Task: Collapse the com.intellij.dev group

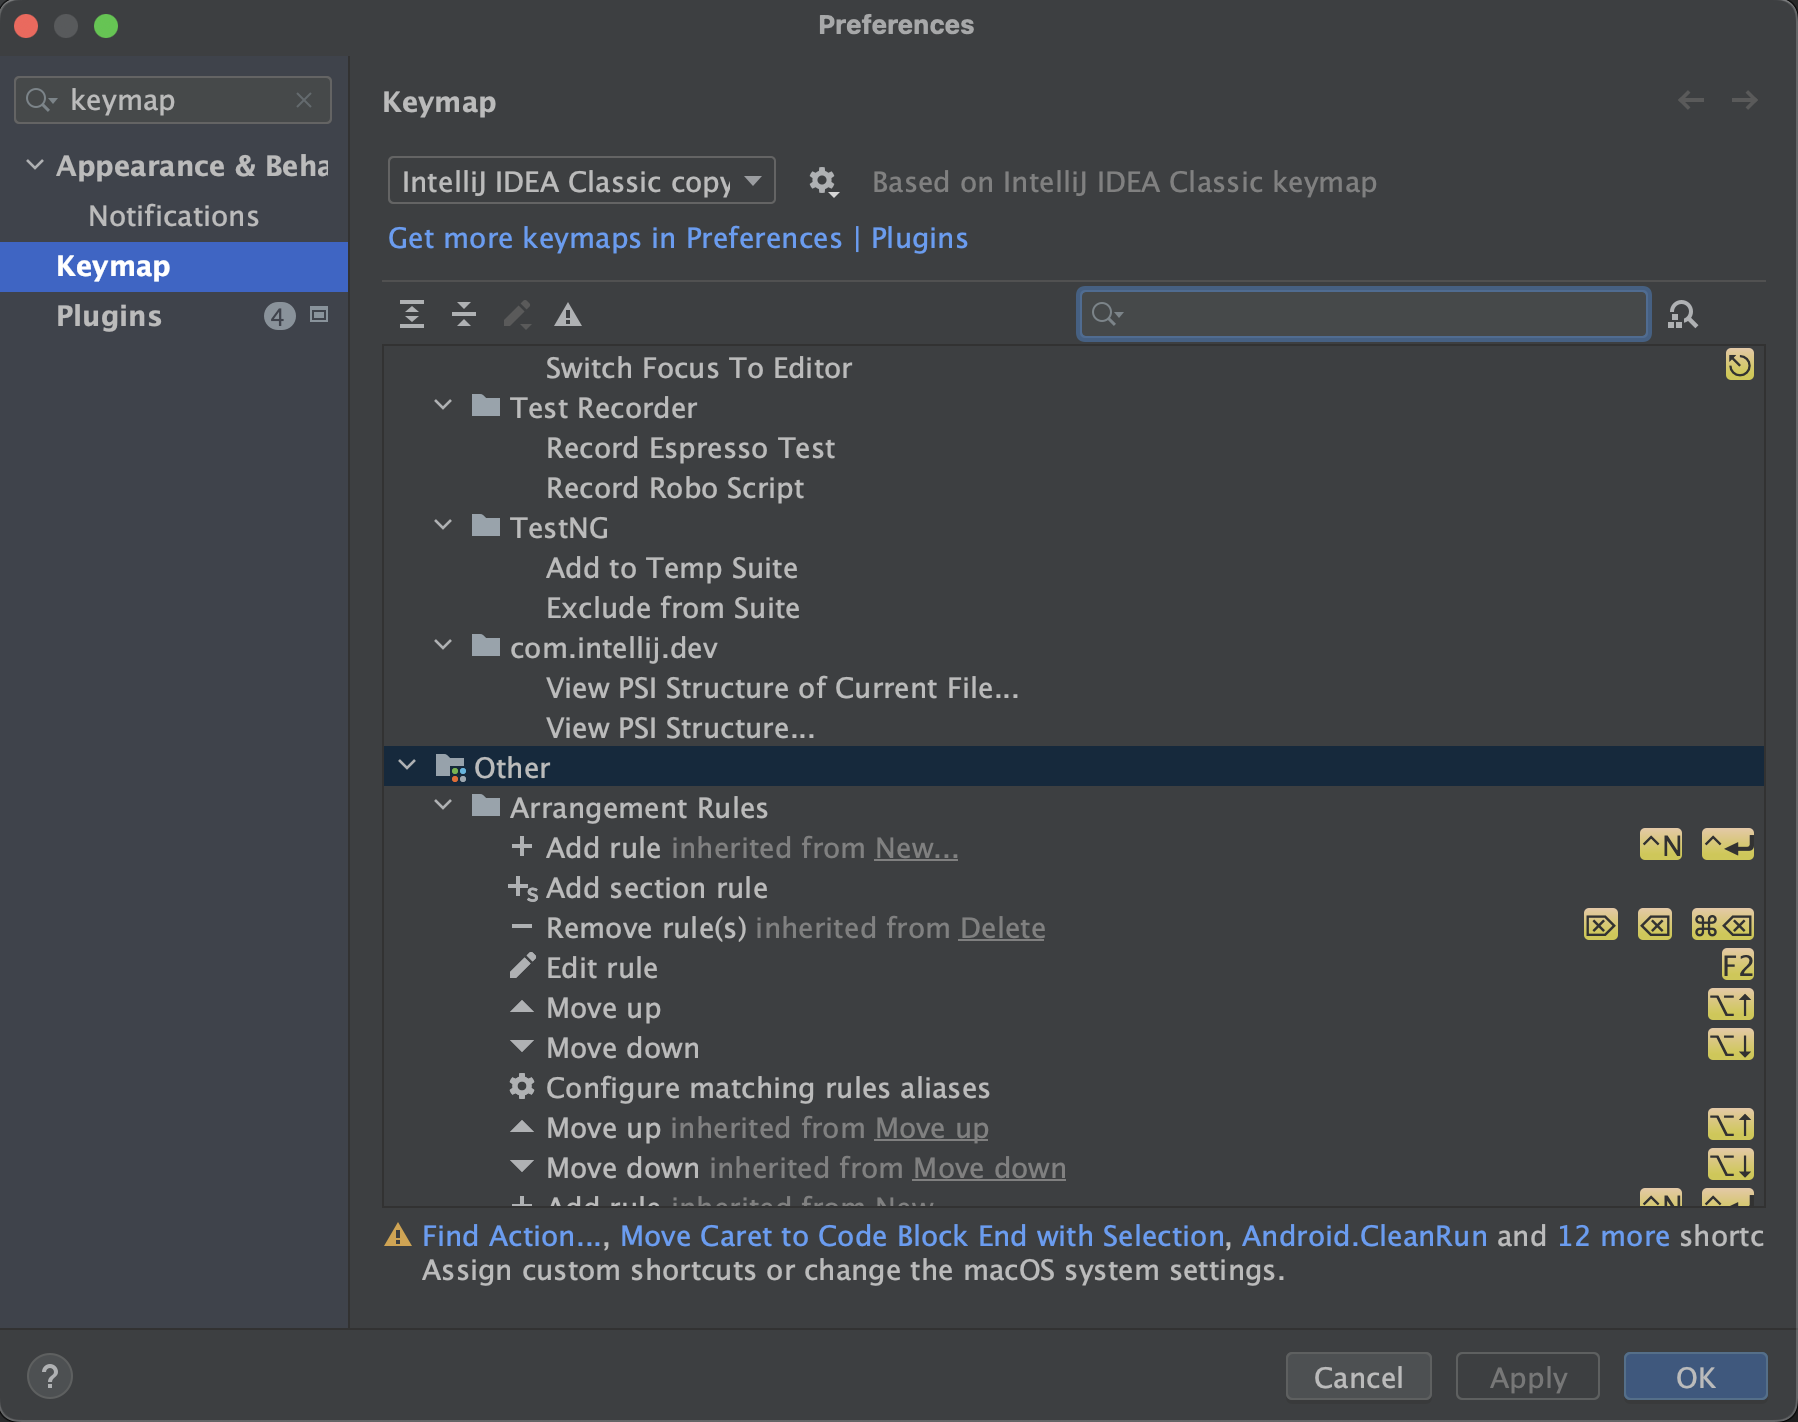Action: (x=443, y=646)
